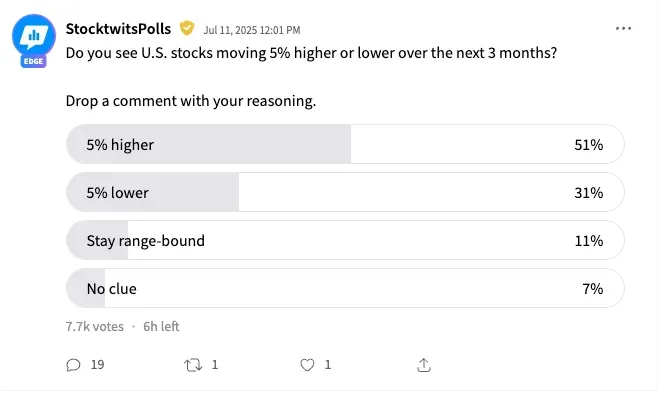
Task: Open the comment bubble icon
Action: point(73,365)
